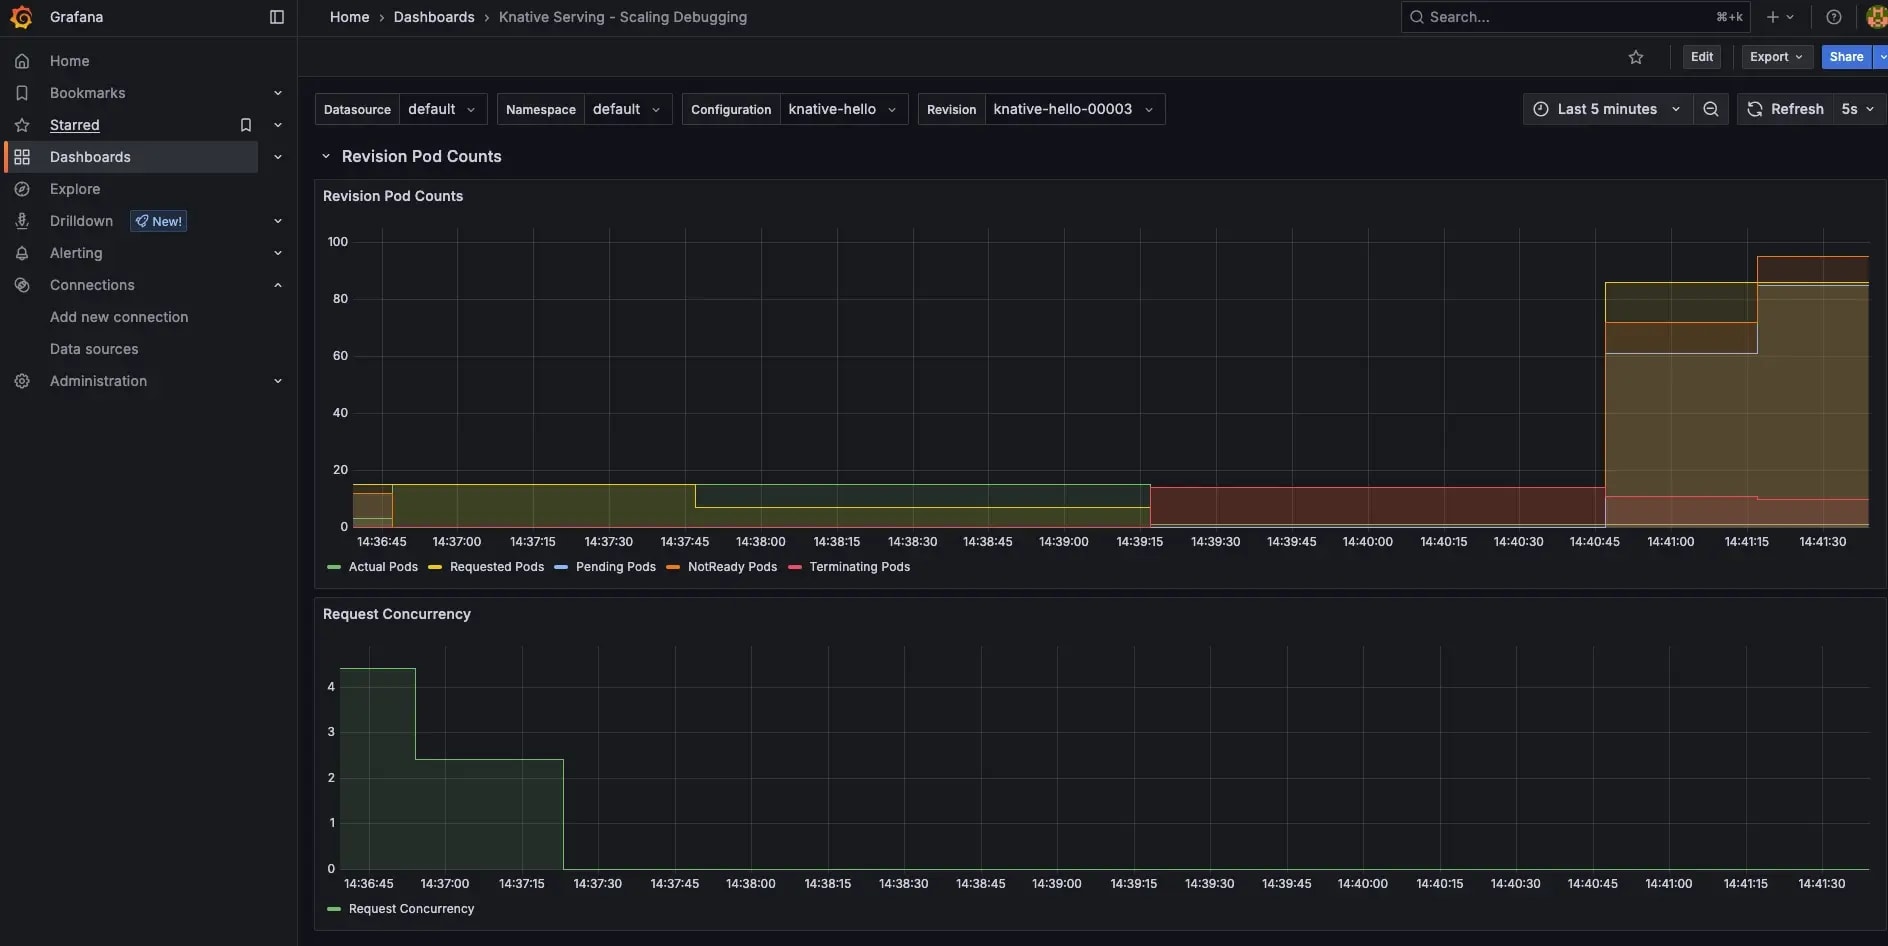This screenshot has height=946, width=1888.
Task: Open Starred in sidebar
Action: (75, 125)
